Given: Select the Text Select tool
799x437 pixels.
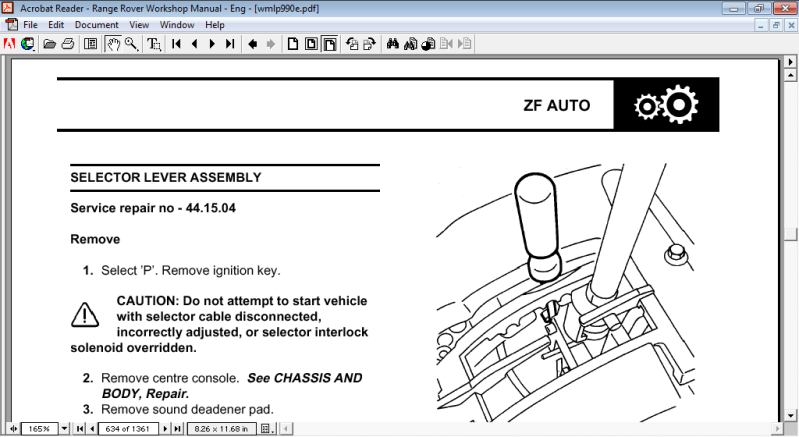Looking at the screenshot, I should [154, 44].
